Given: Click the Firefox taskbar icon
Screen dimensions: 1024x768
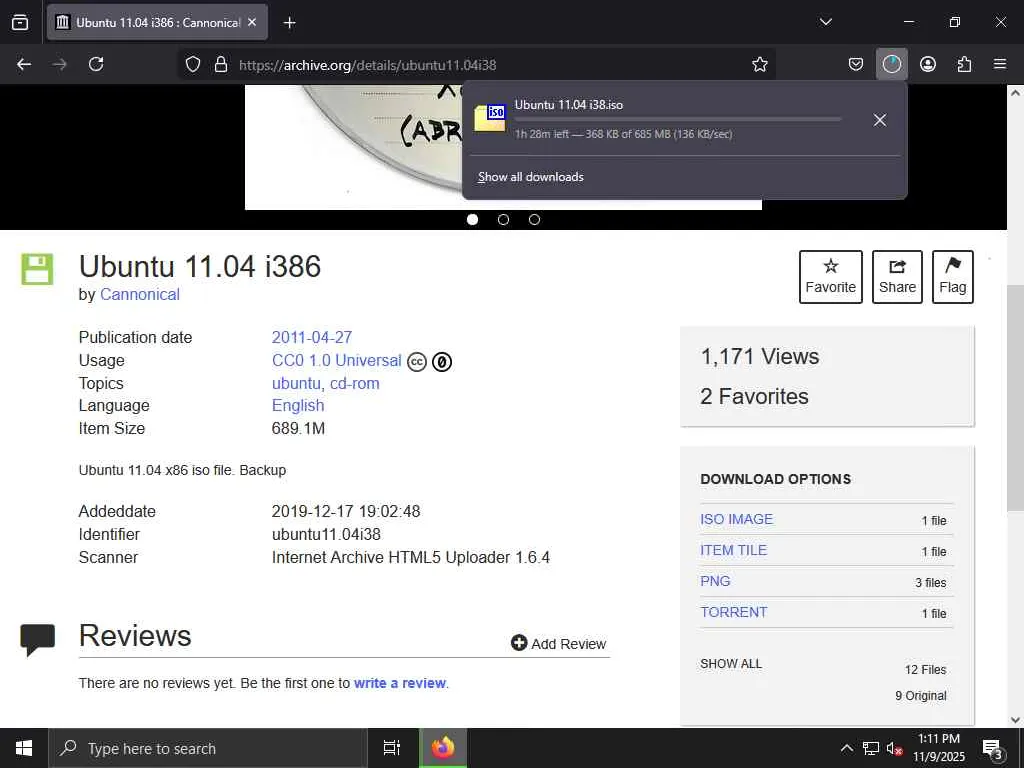Looking at the screenshot, I should (442, 748).
